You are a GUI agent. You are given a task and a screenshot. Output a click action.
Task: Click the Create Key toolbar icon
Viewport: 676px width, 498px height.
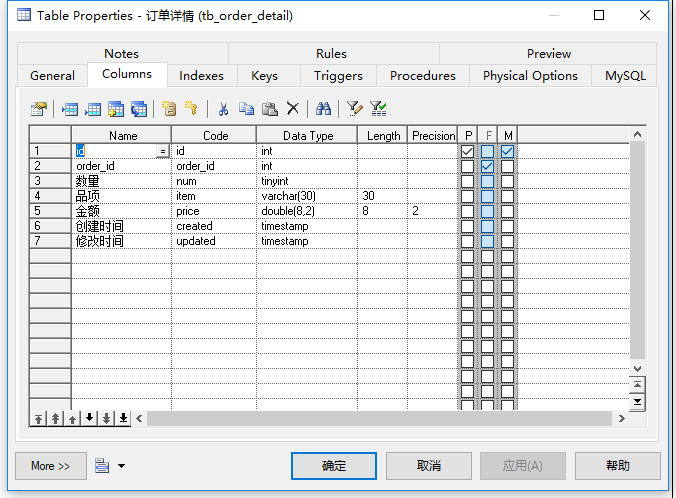click(191, 109)
